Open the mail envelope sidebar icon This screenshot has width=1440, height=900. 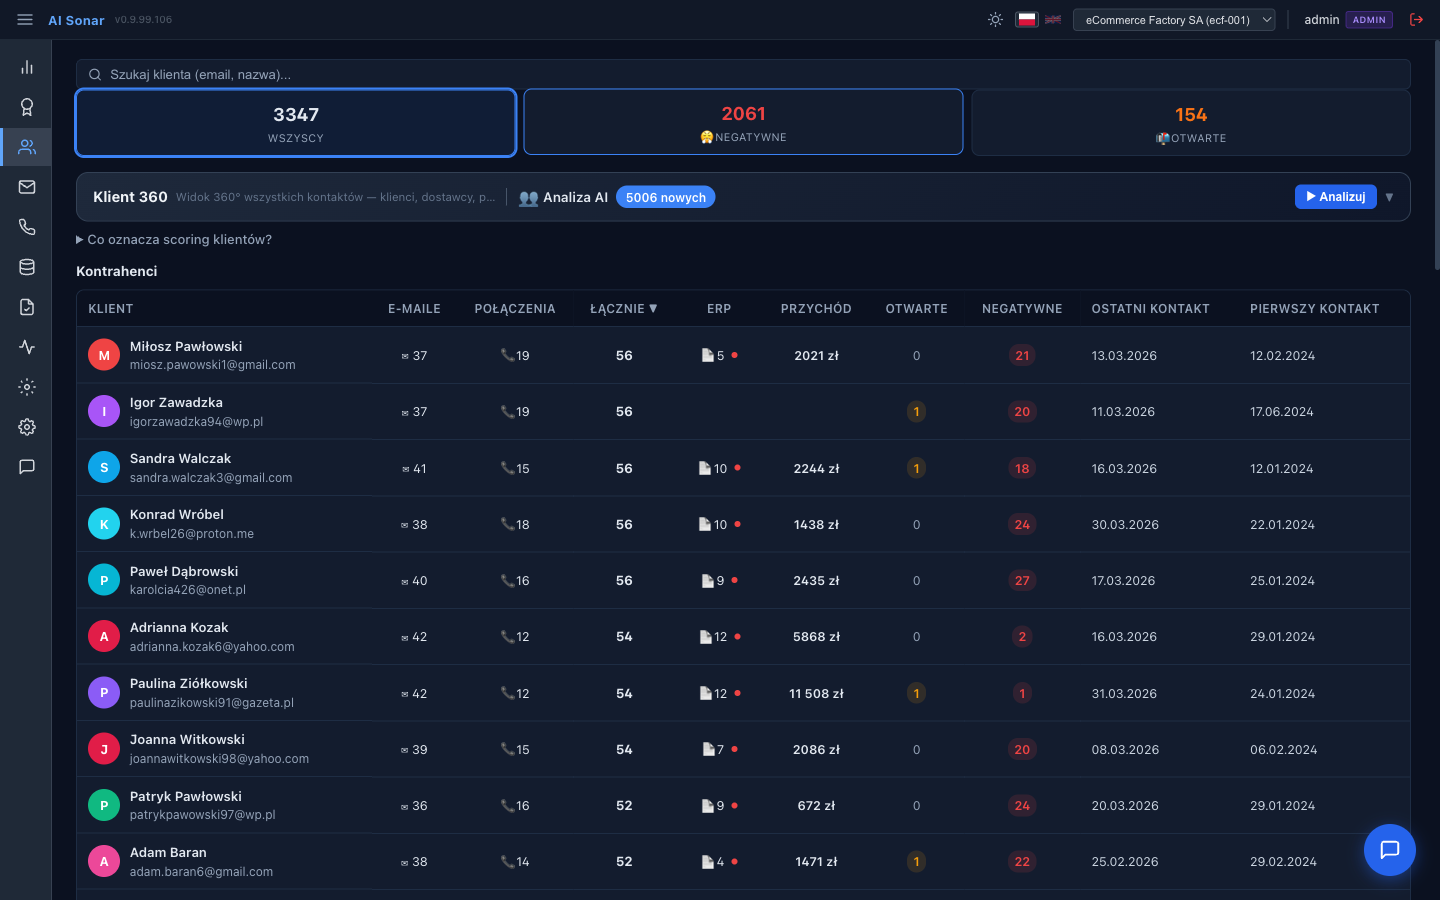(x=27, y=187)
